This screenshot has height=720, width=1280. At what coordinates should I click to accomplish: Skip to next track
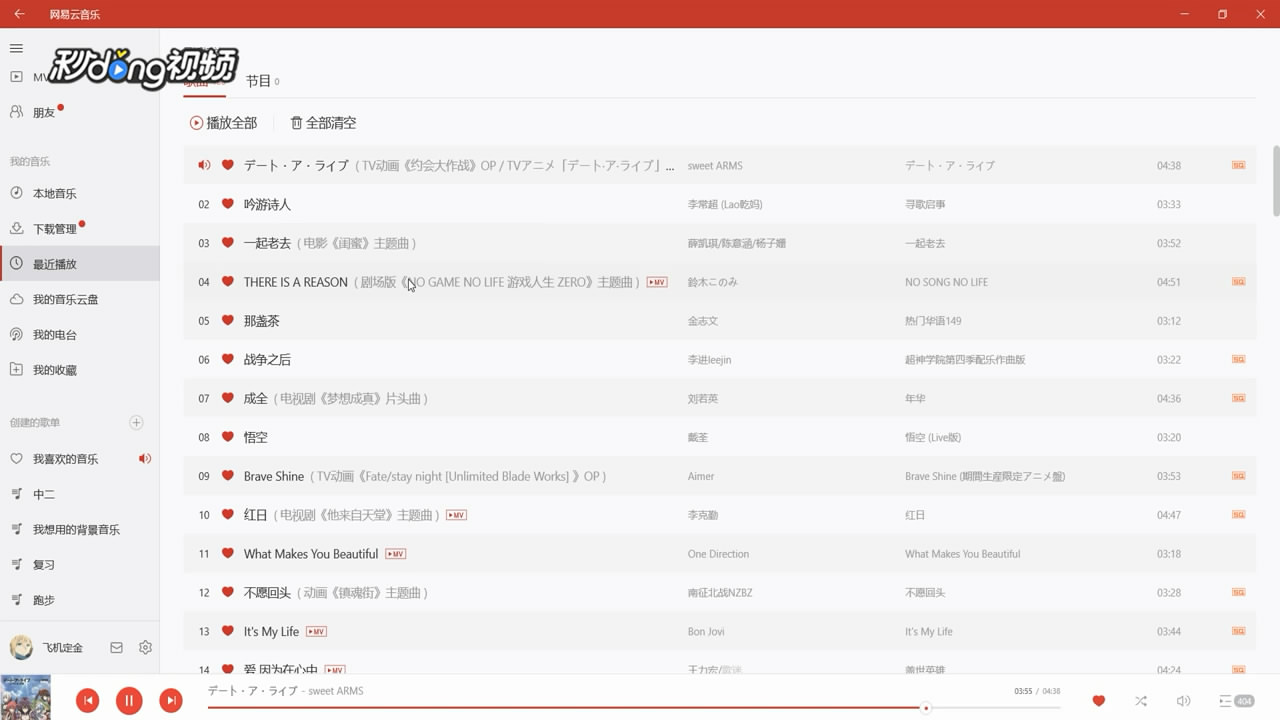(x=171, y=701)
